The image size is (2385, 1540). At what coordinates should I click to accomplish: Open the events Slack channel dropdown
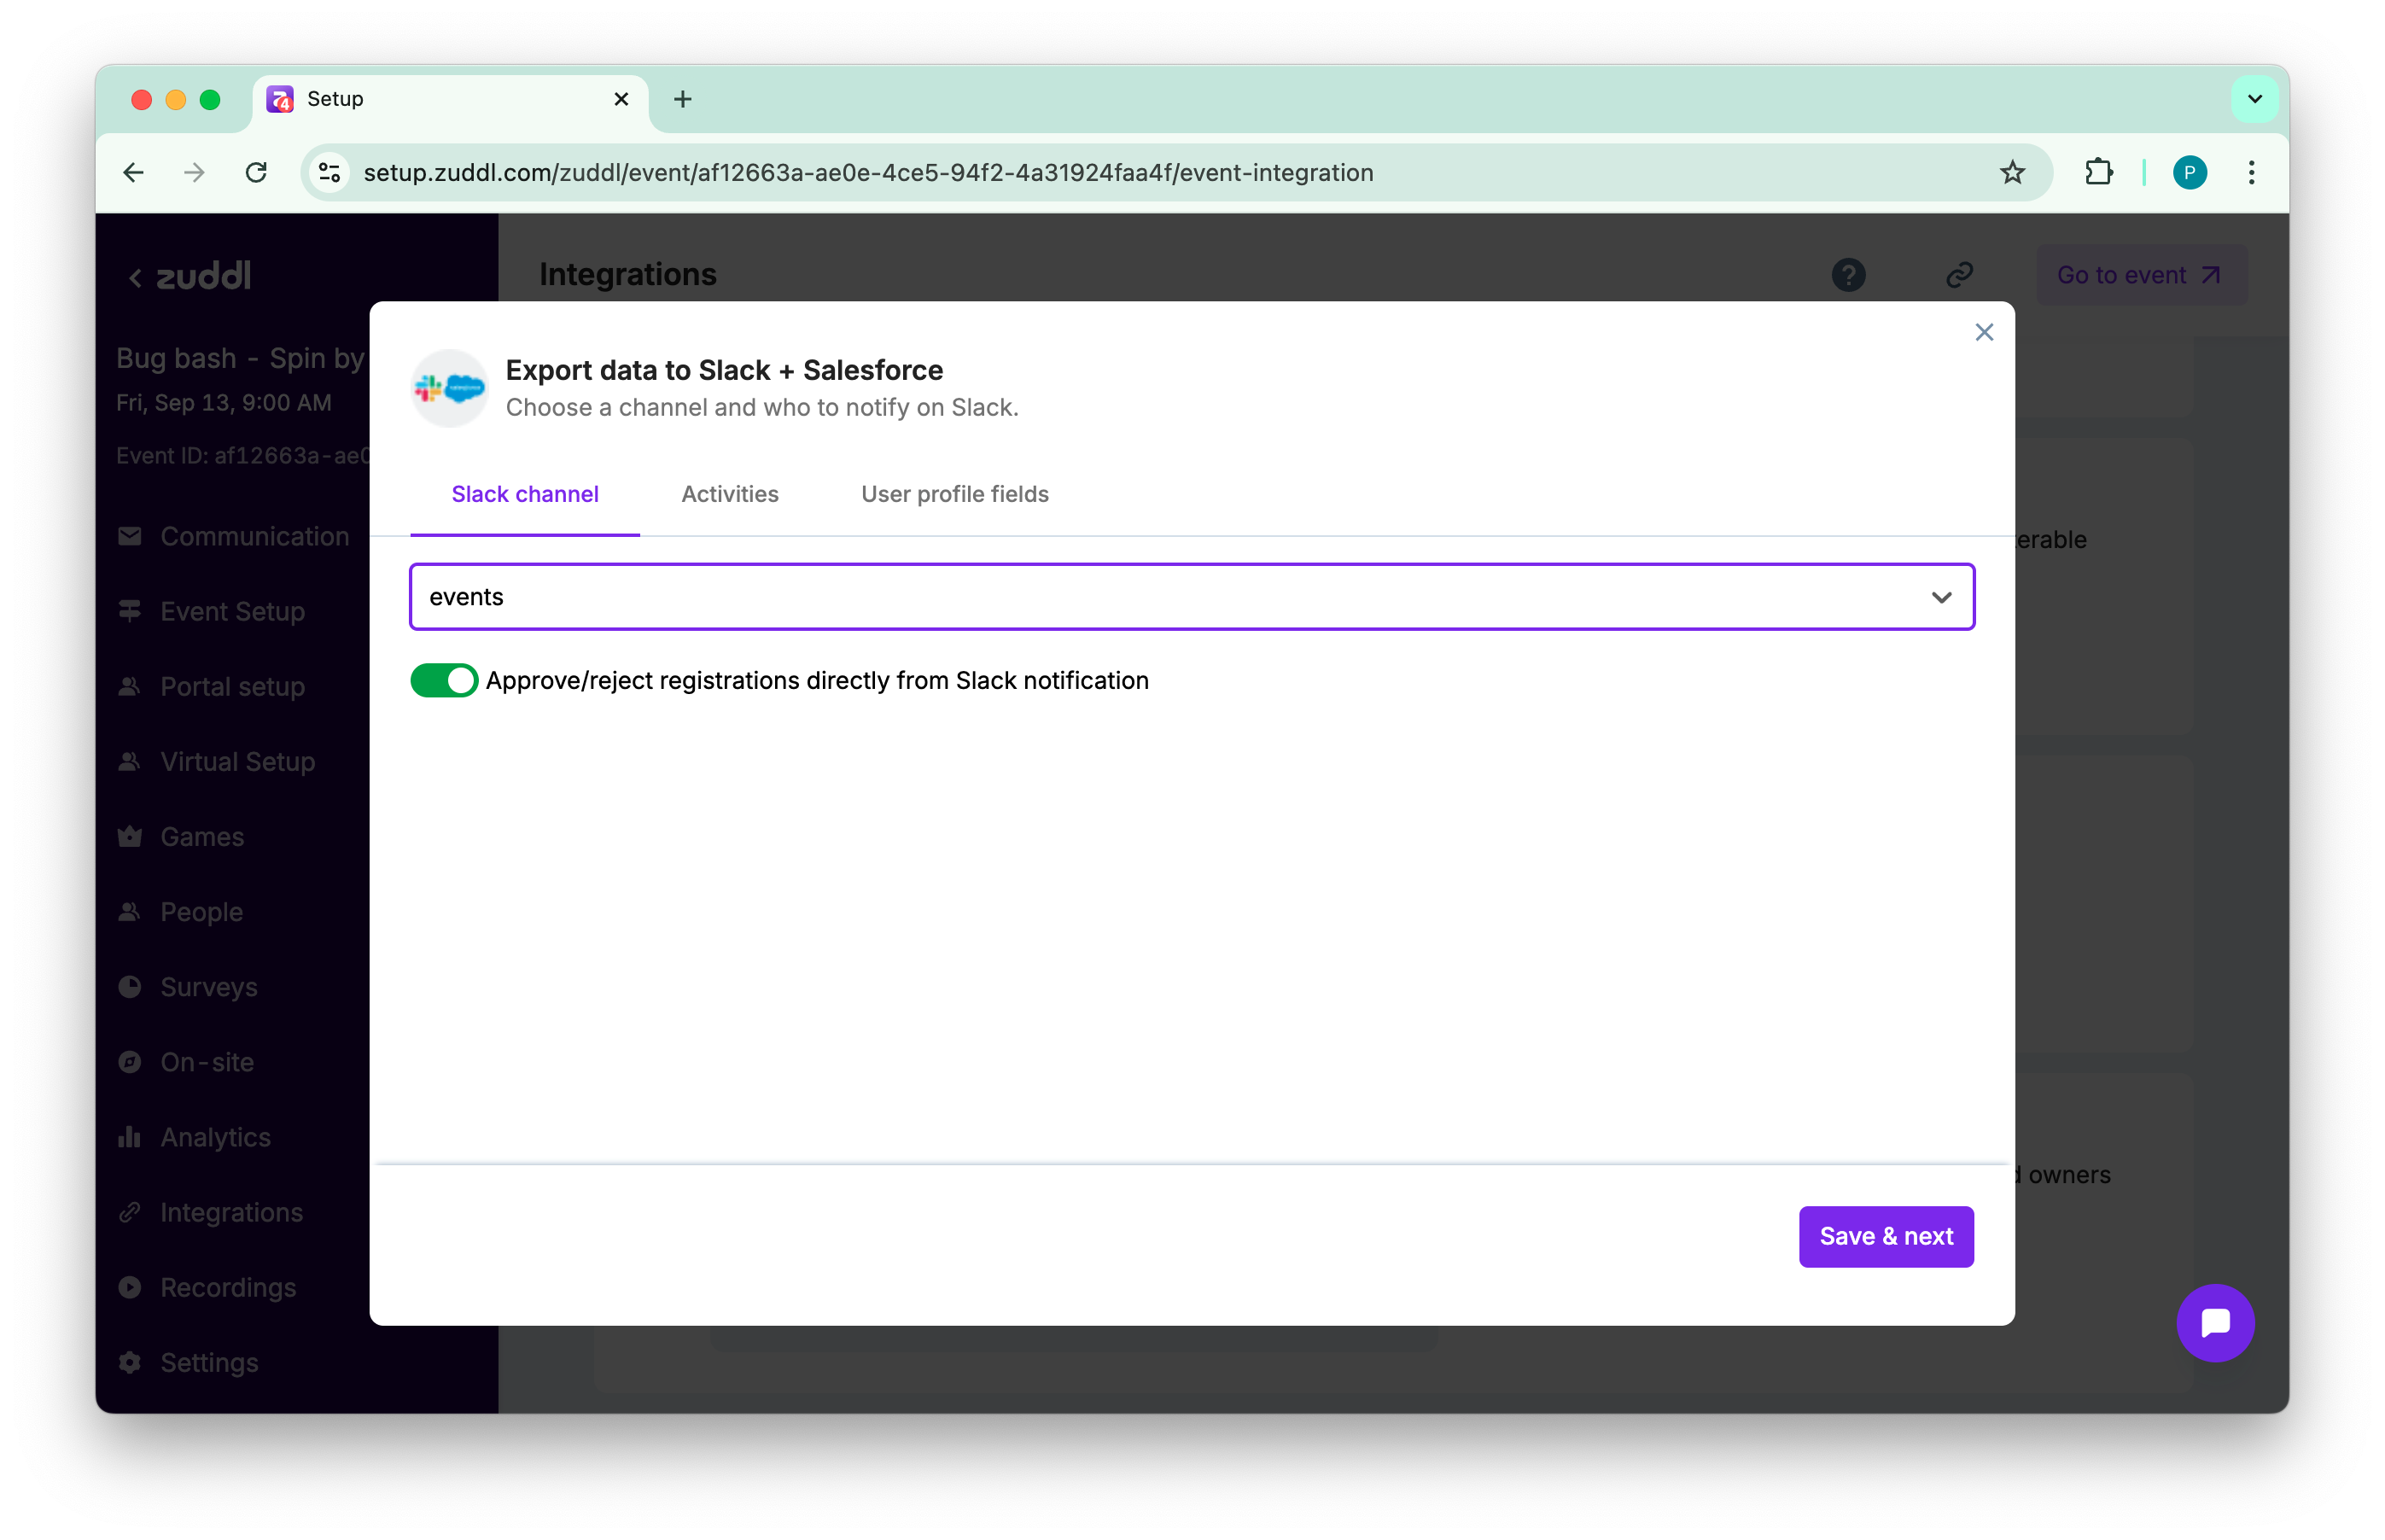(x=1942, y=597)
